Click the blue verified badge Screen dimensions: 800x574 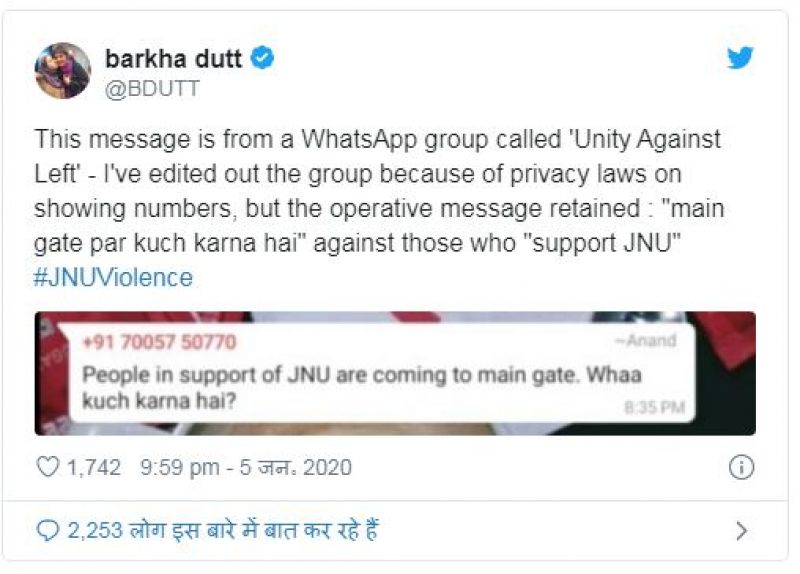tap(262, 58)
